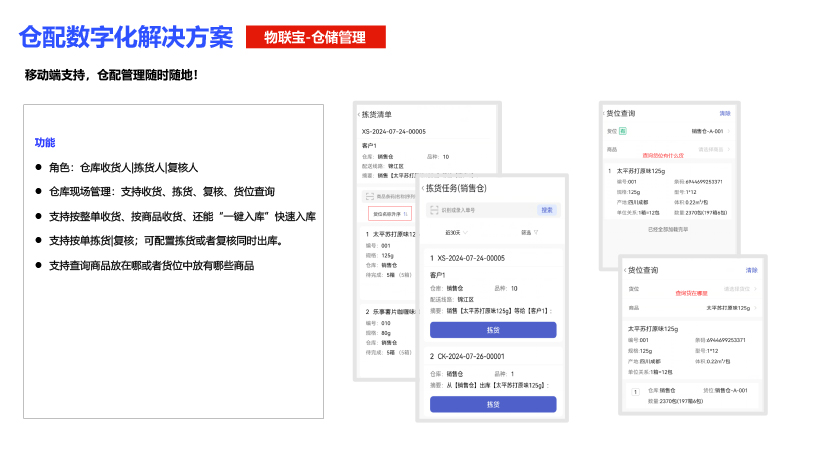Tap the barcode icon in the search field
The image size is (820, 461).
432,210
